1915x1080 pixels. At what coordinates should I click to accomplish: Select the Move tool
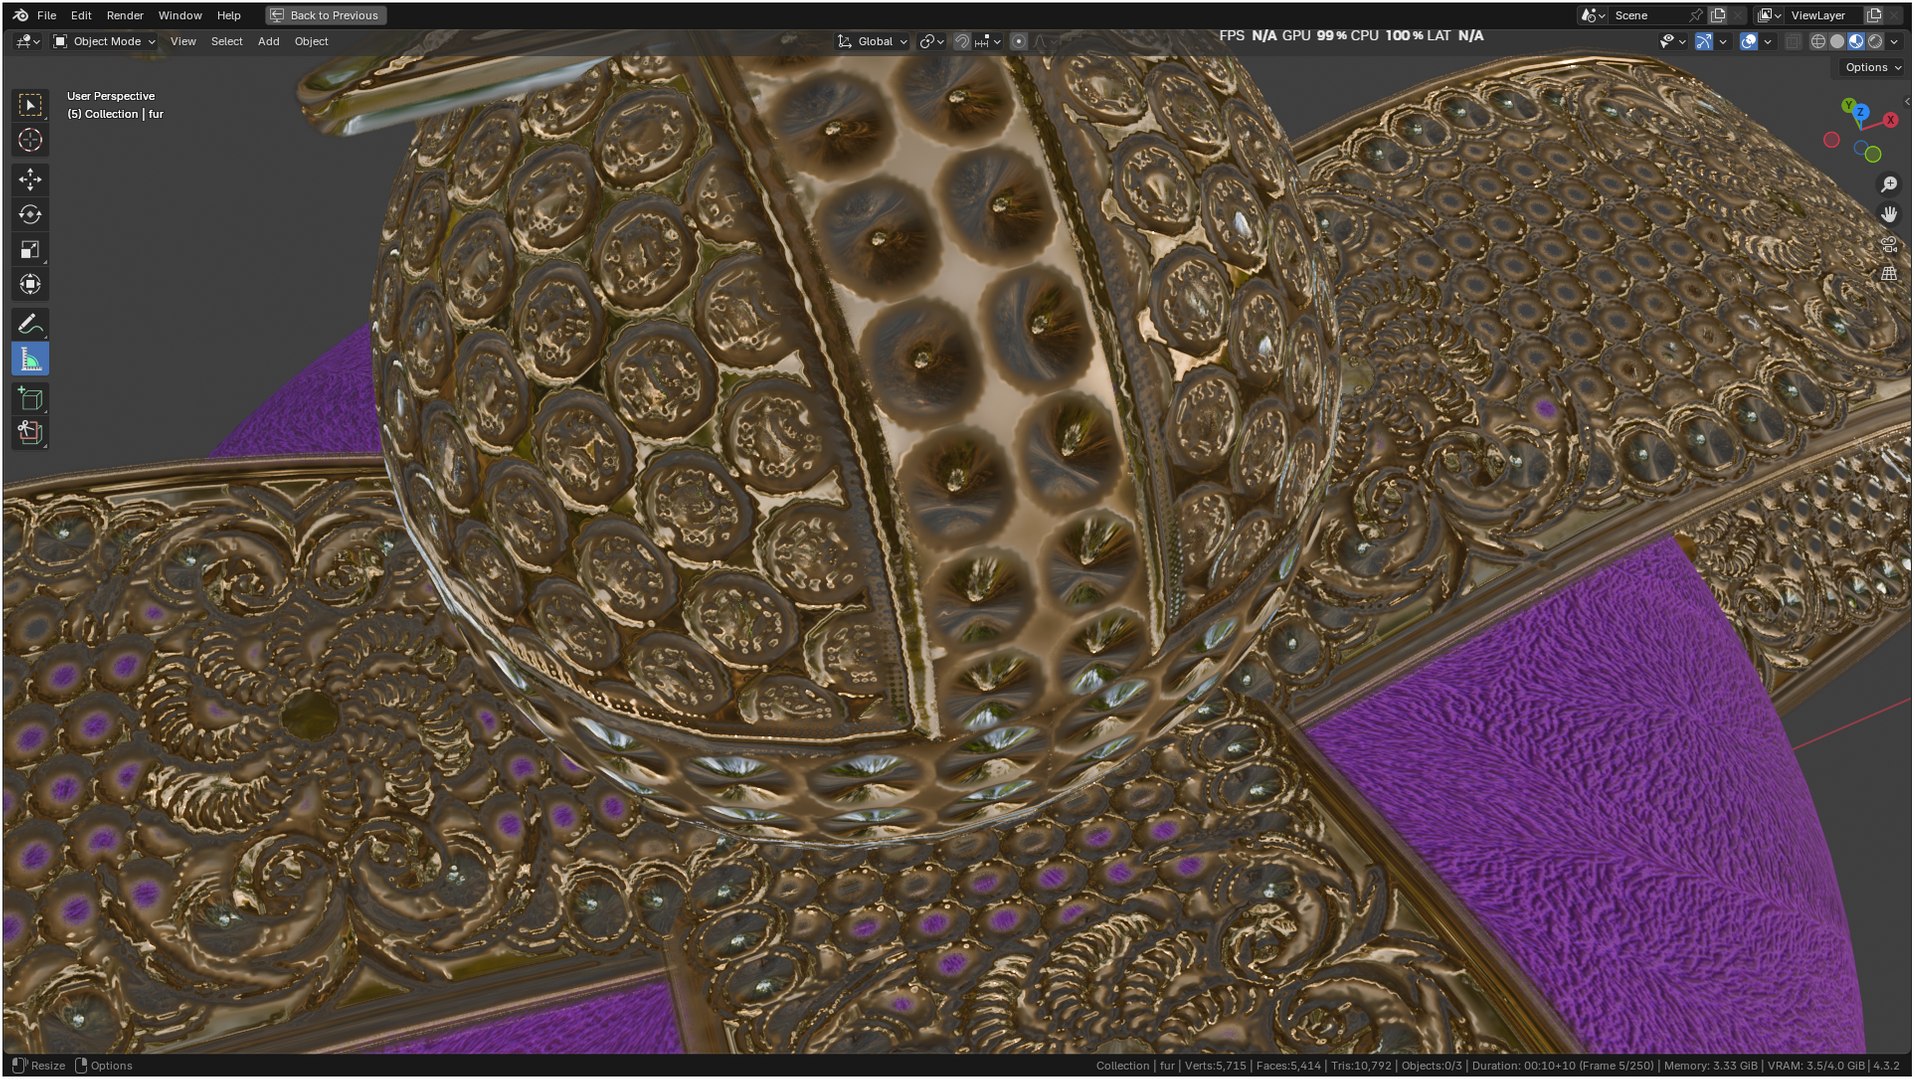[x=30, y=179]
